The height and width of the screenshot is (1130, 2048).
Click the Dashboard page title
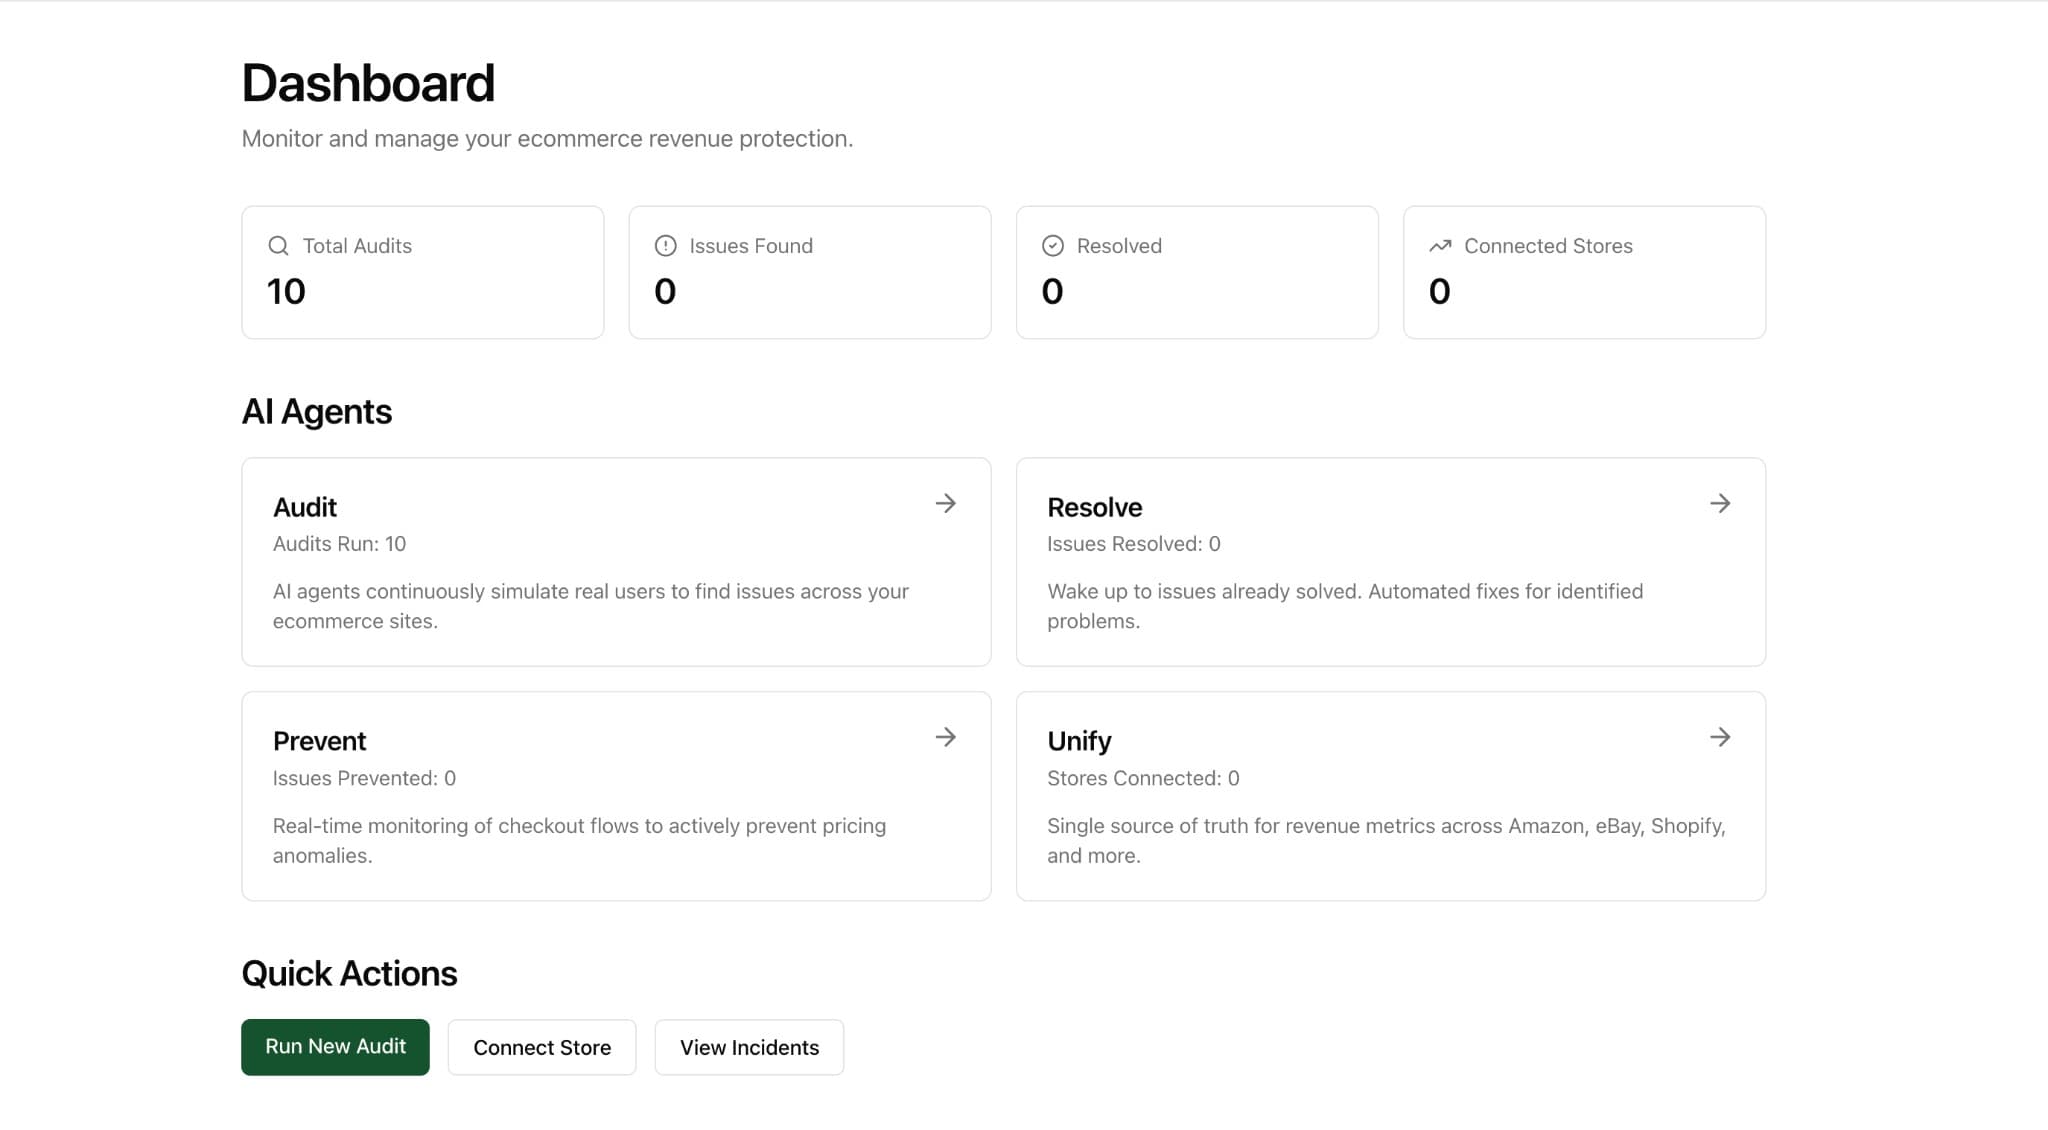point(367,82)
